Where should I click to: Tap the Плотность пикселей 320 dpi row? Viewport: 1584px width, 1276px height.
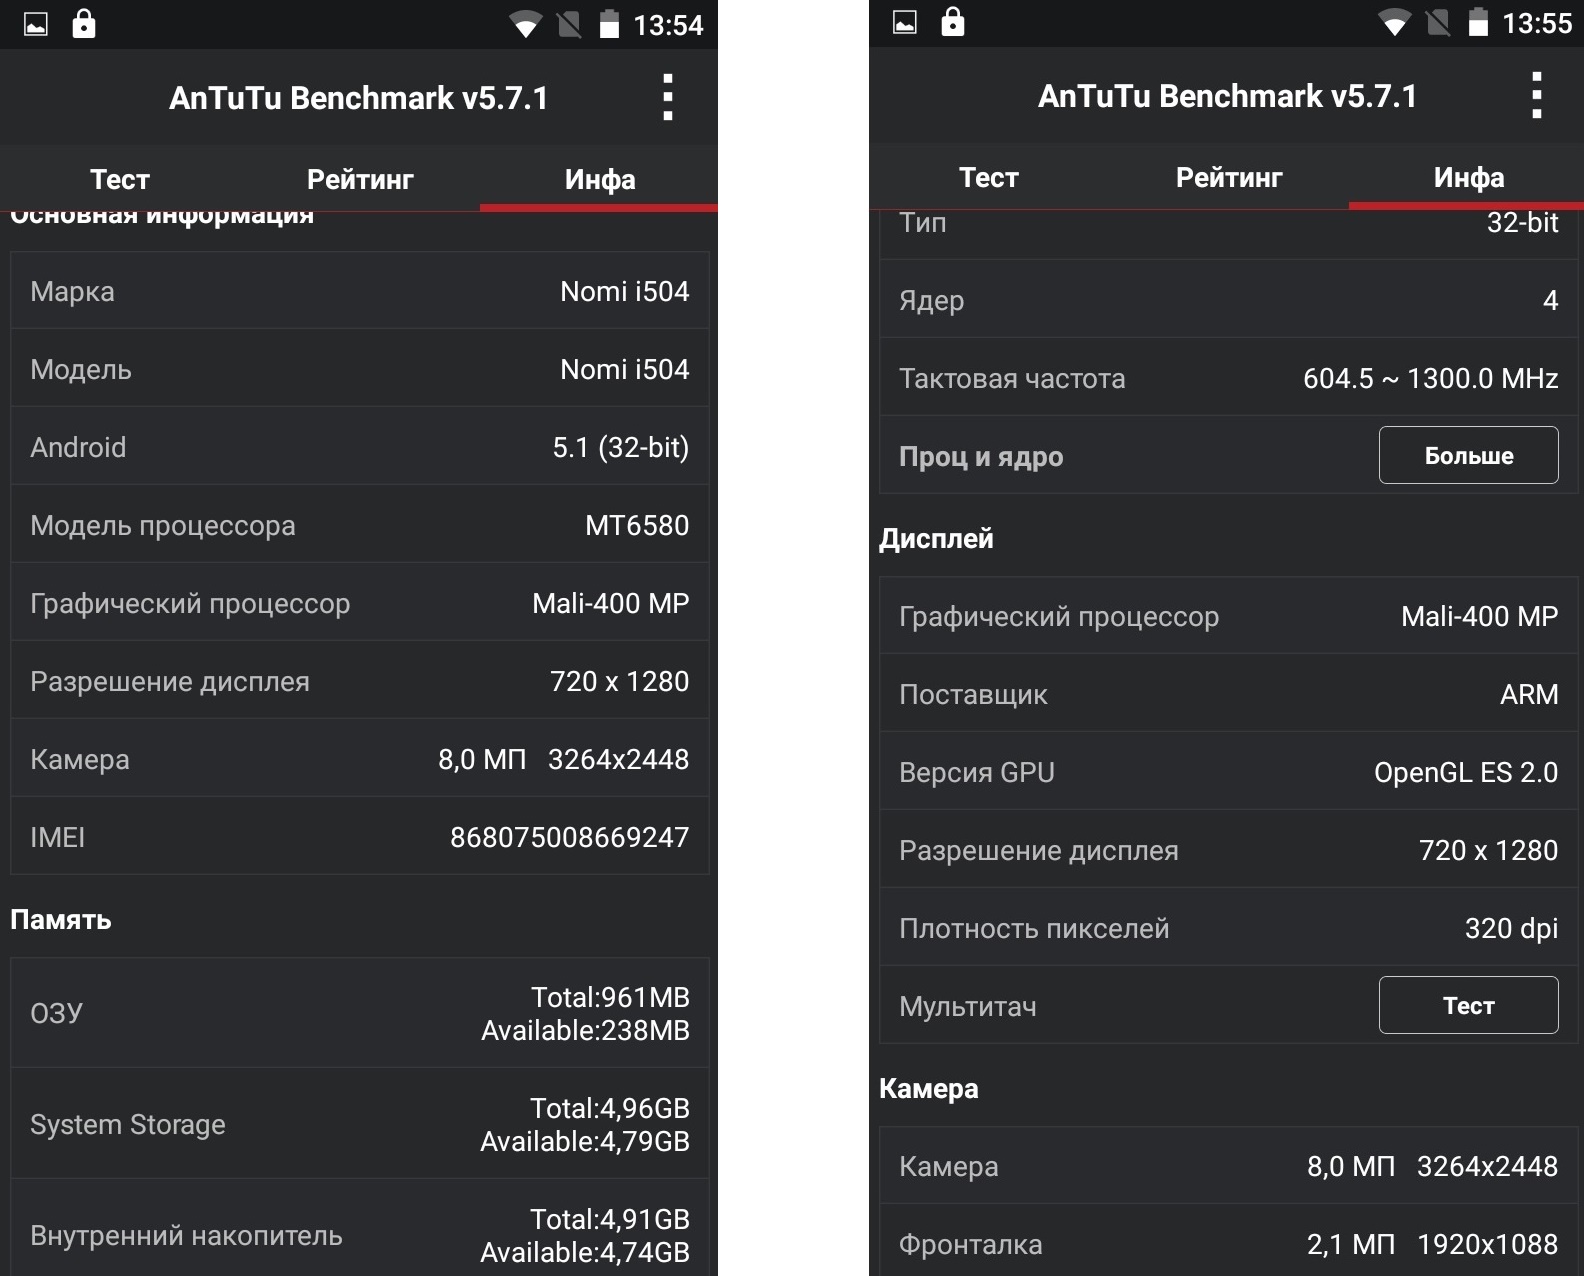(1229, 928)
